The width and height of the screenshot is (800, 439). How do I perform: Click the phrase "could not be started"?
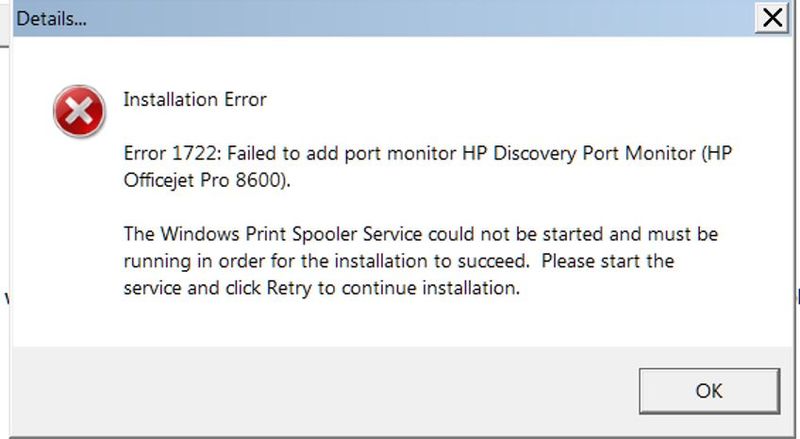(521, 236)
